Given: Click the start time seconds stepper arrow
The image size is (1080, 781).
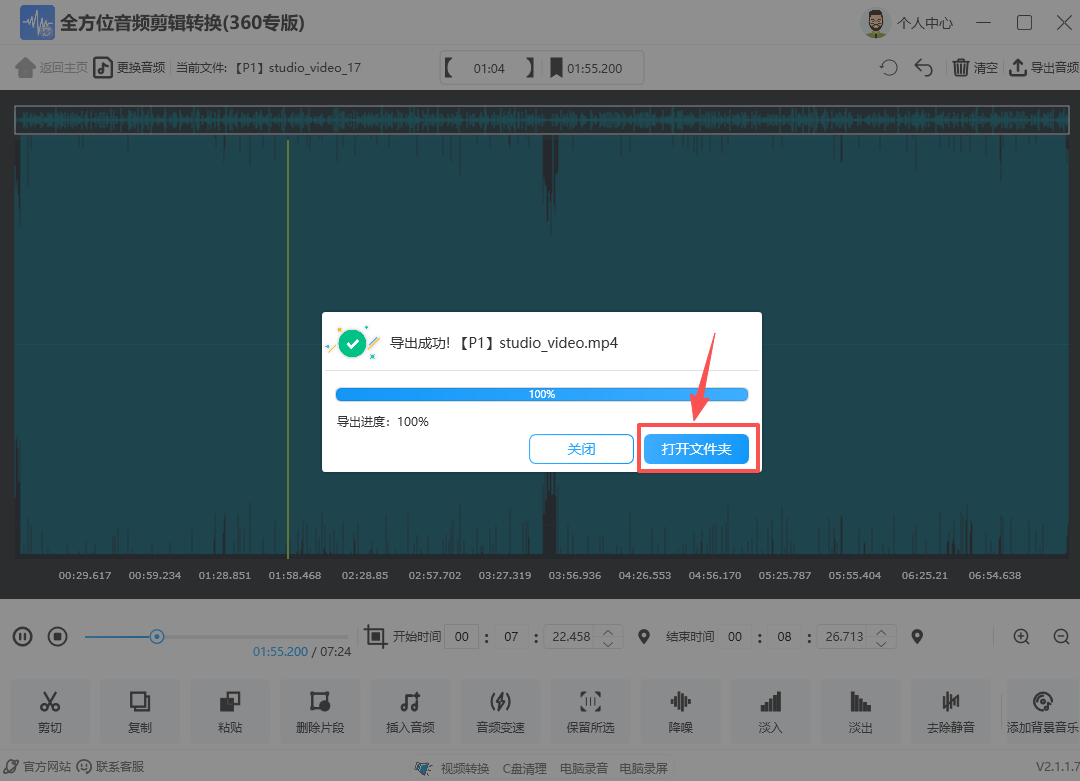Looking at the screenshot, I should [x=608, y=631].
